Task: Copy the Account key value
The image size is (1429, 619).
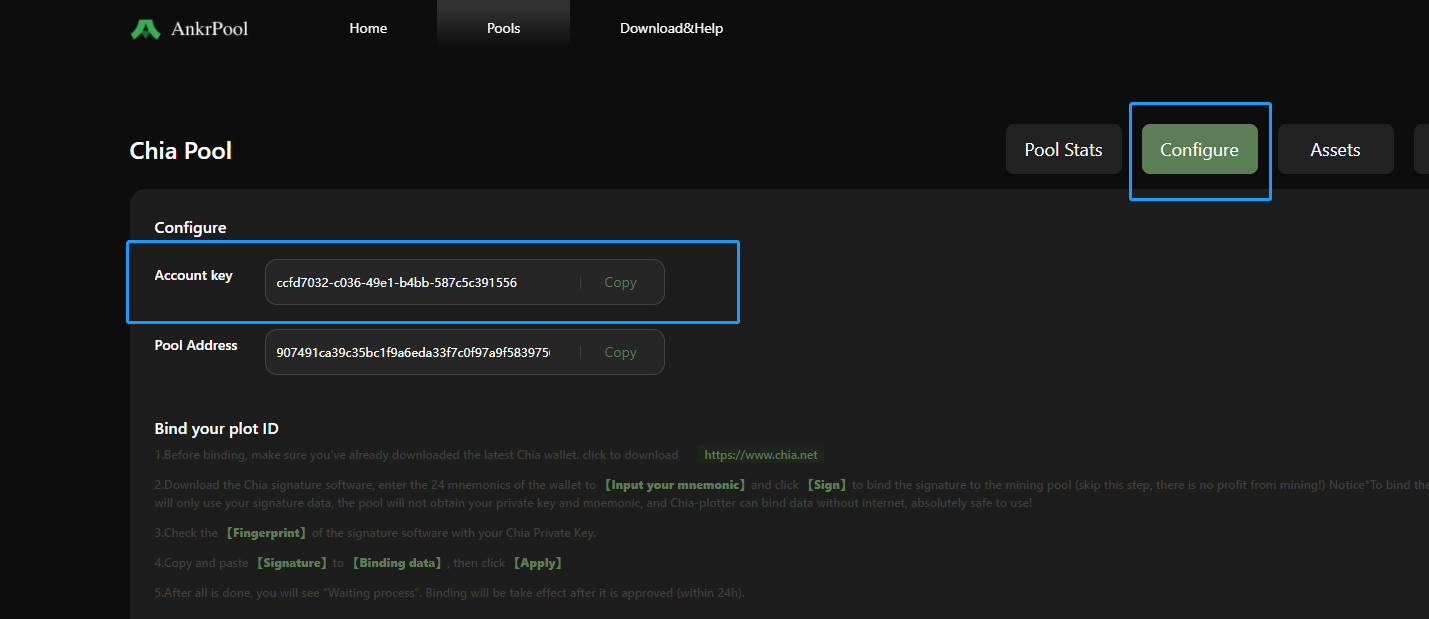Action: pyautogui.click(x=620, y=283)
